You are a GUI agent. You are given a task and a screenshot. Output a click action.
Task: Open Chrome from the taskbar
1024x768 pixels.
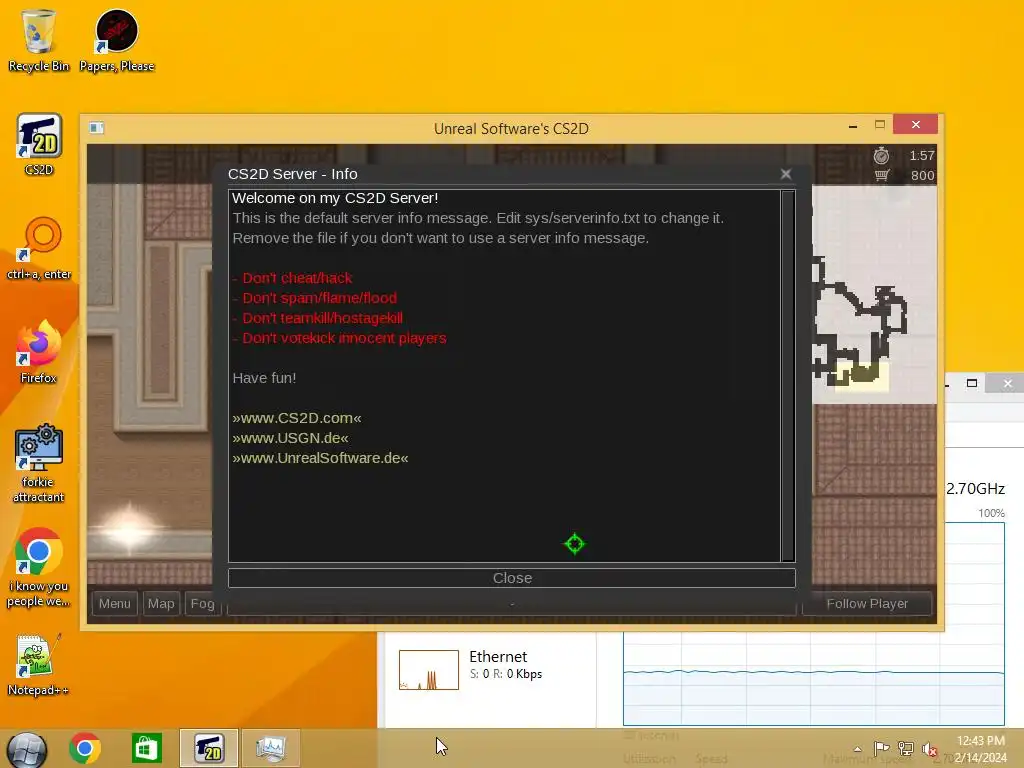pyautogui.click(x=85, y=748)
